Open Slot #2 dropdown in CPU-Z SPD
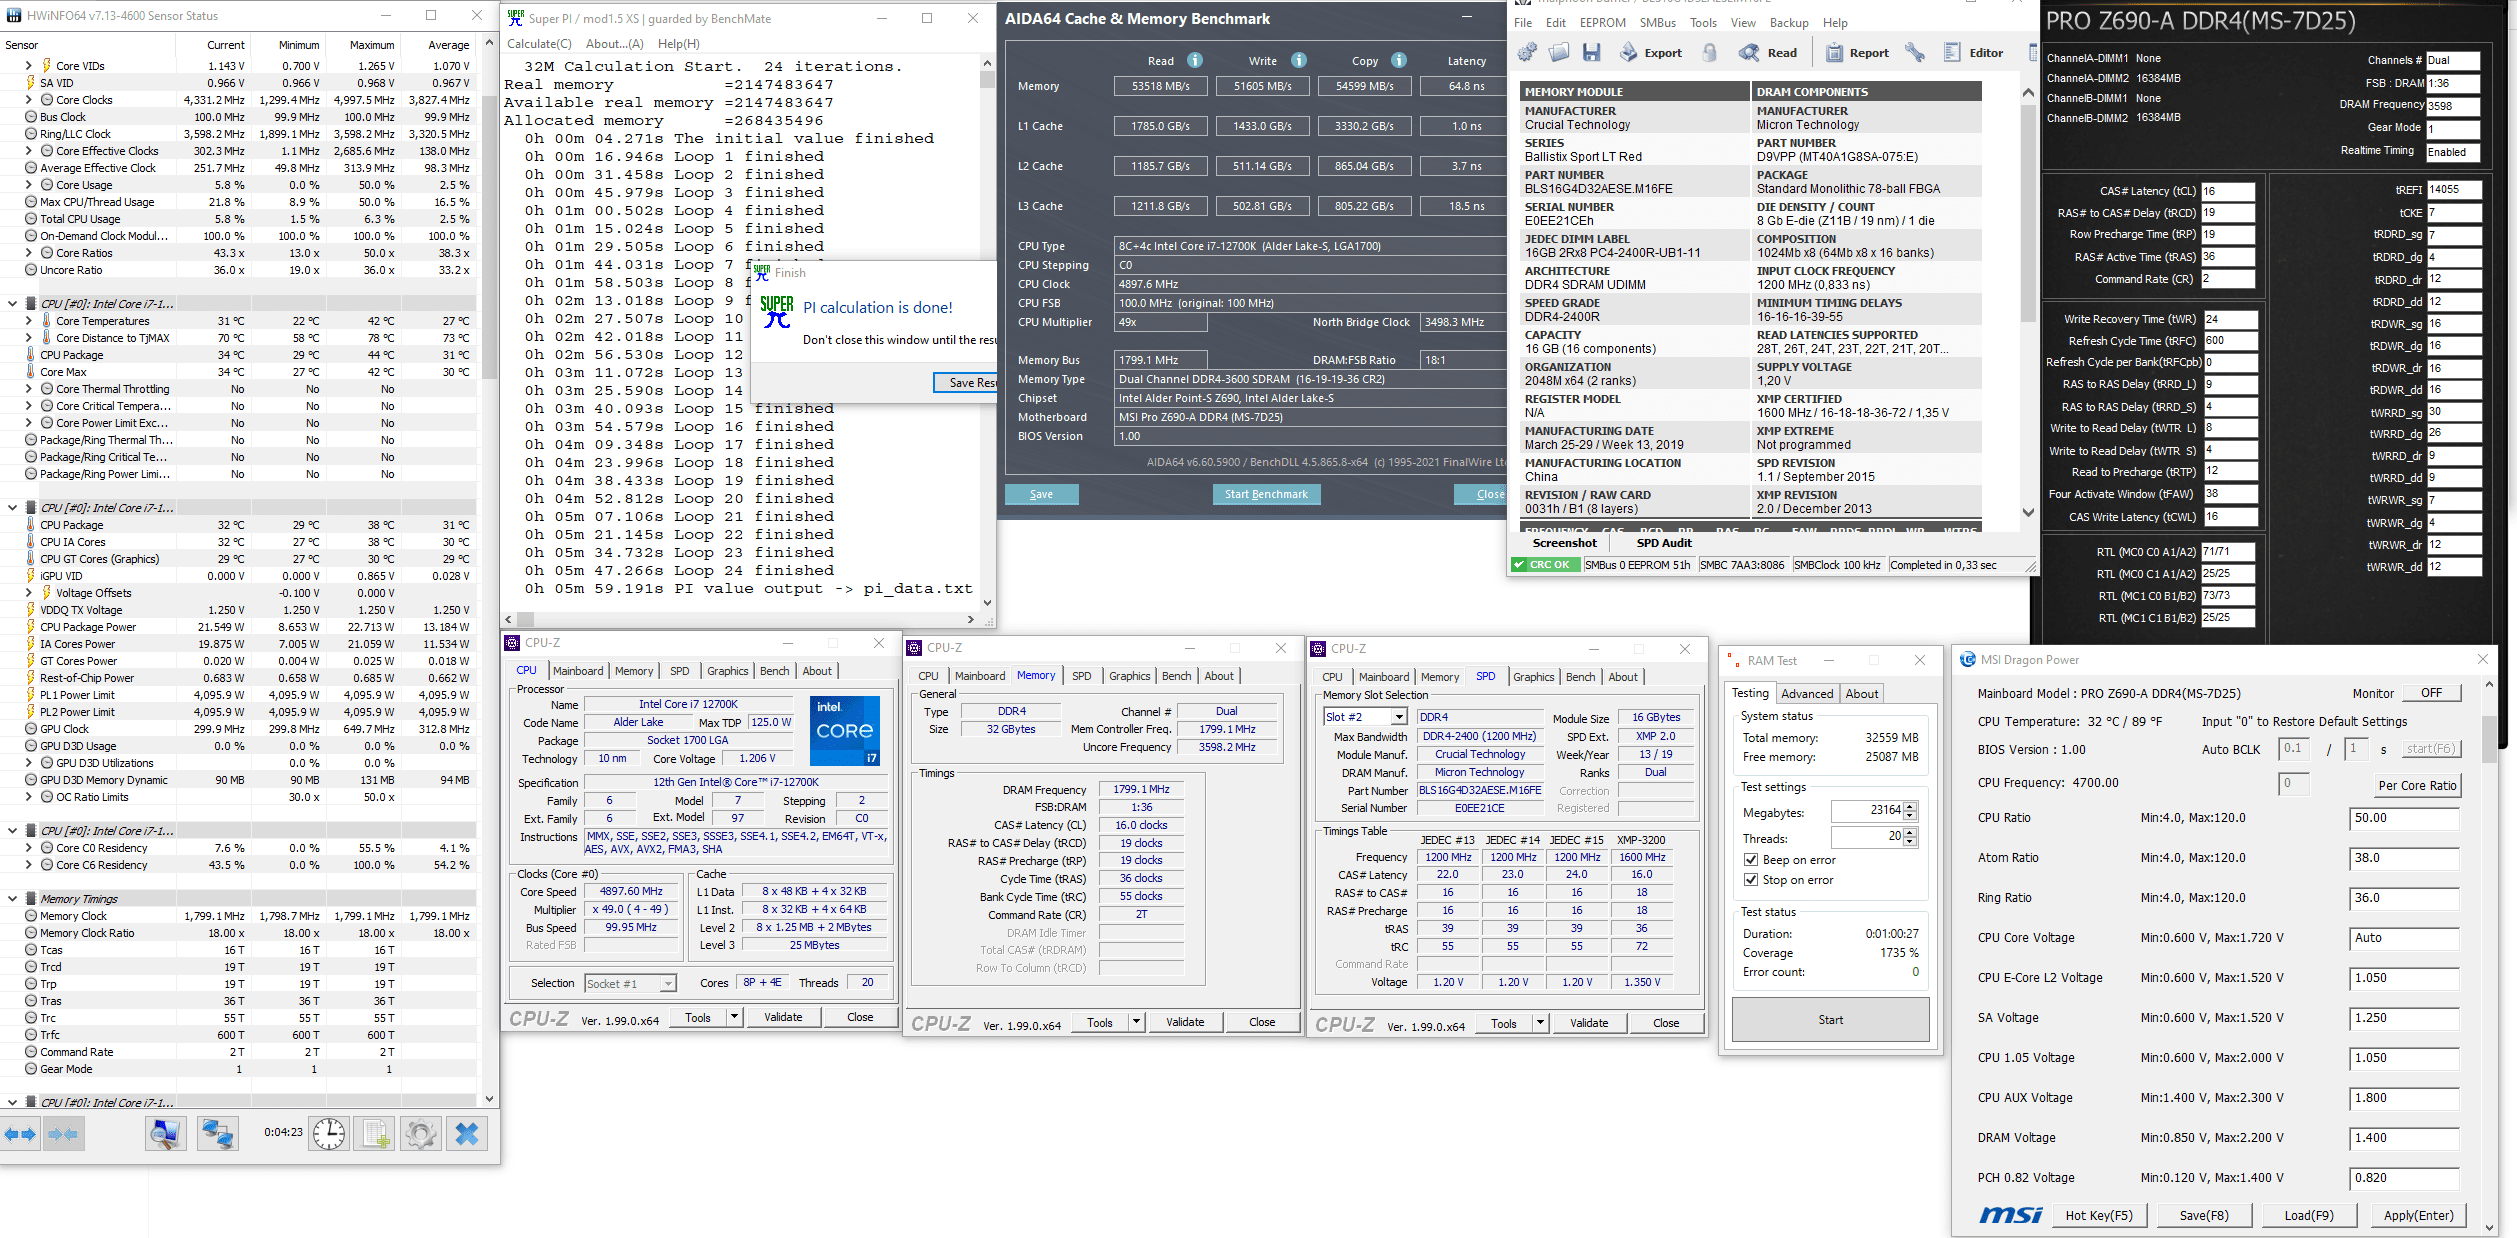The width and height of the screenshot is (2517, 1238). click(x=1399, y=717)
